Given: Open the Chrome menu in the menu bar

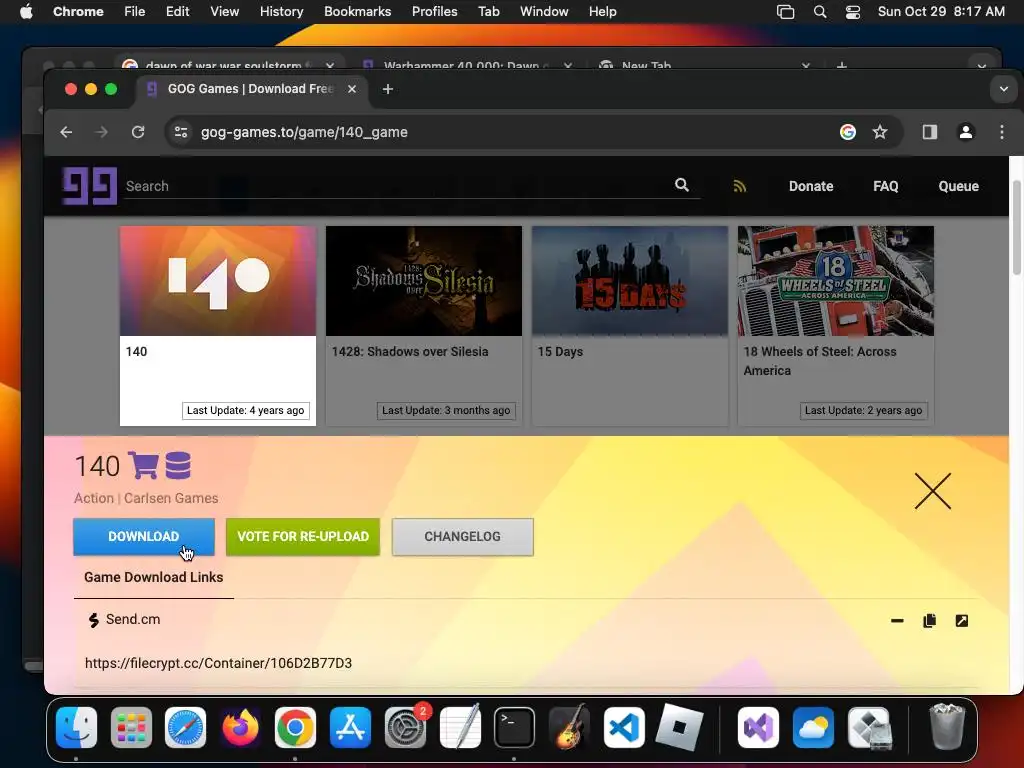Looking at the screenshot, I should (78, 12).
